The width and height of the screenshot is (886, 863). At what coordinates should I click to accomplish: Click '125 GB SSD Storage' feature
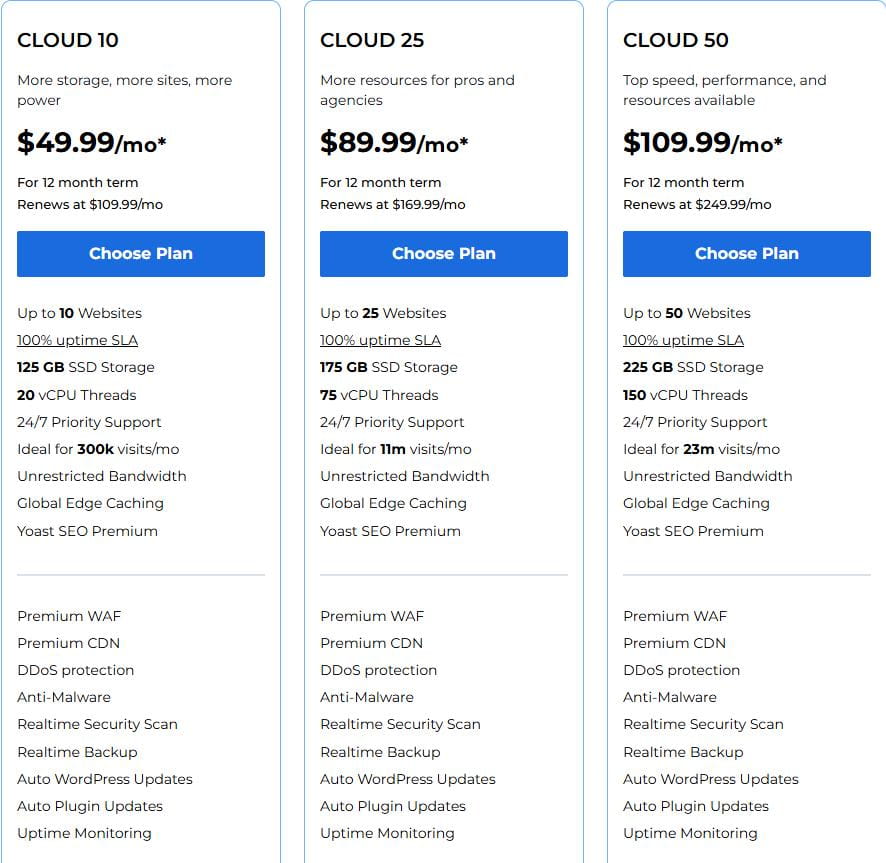tap(86, 367)
